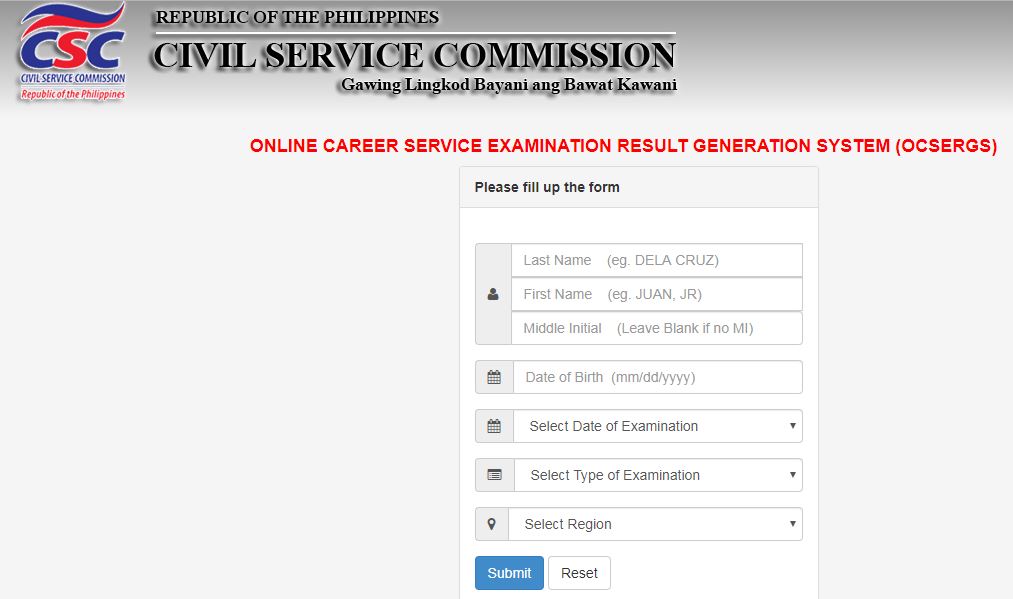Image resolution: width=1013 pixels, height=599 pixels.
Task: Open the Select Type of Examination dropdown
Action: click(x=655, y=475)
